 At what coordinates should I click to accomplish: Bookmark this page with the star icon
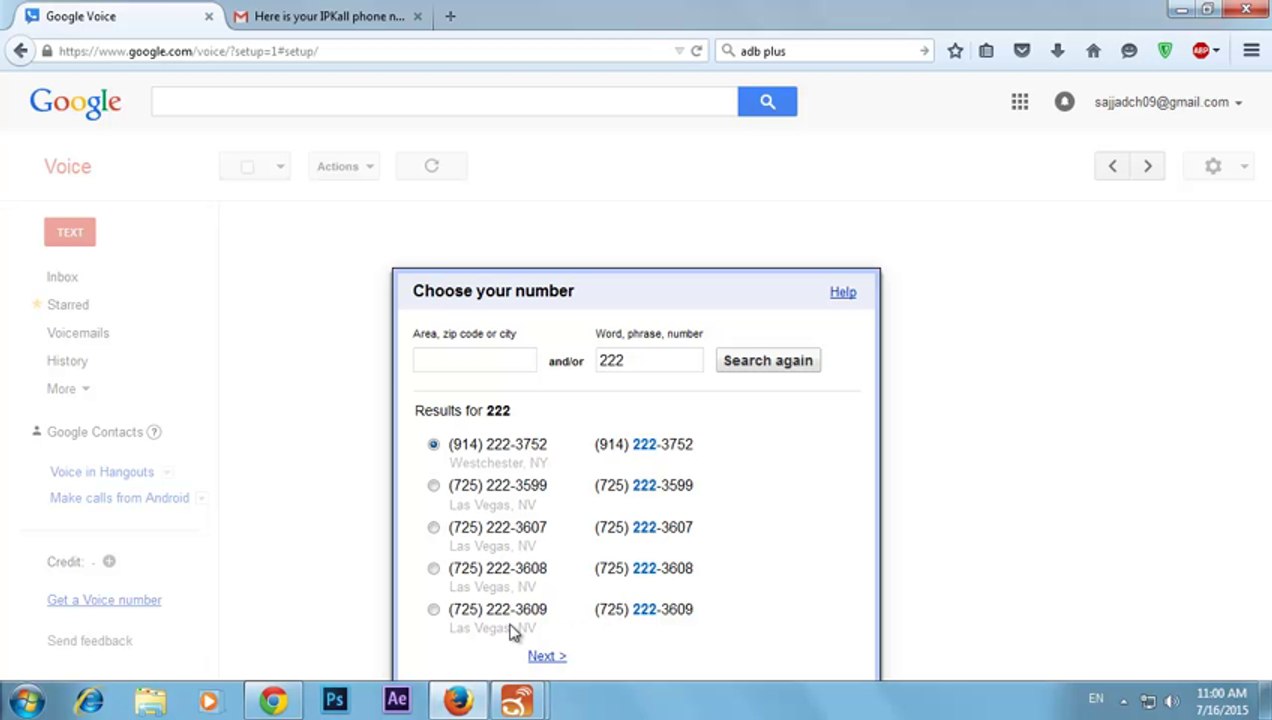(x=955, y=51)
